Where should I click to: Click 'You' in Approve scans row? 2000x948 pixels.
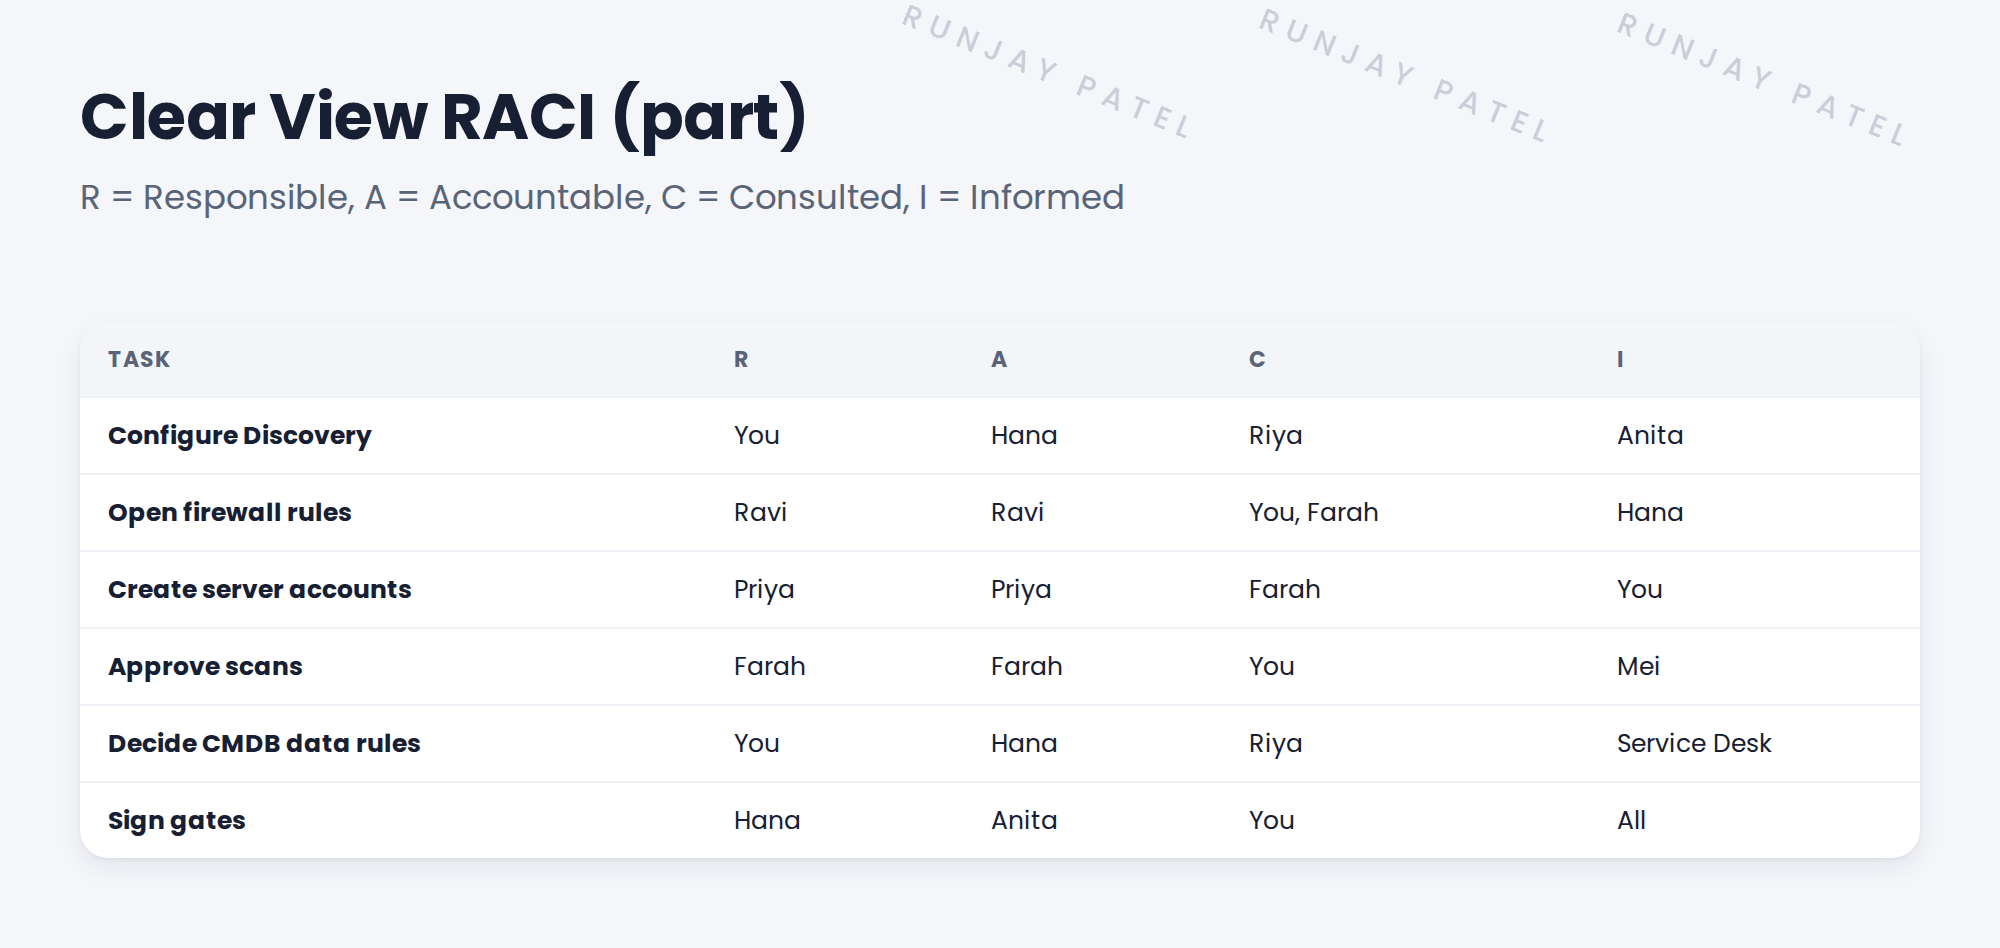[x=1272, y=666]
